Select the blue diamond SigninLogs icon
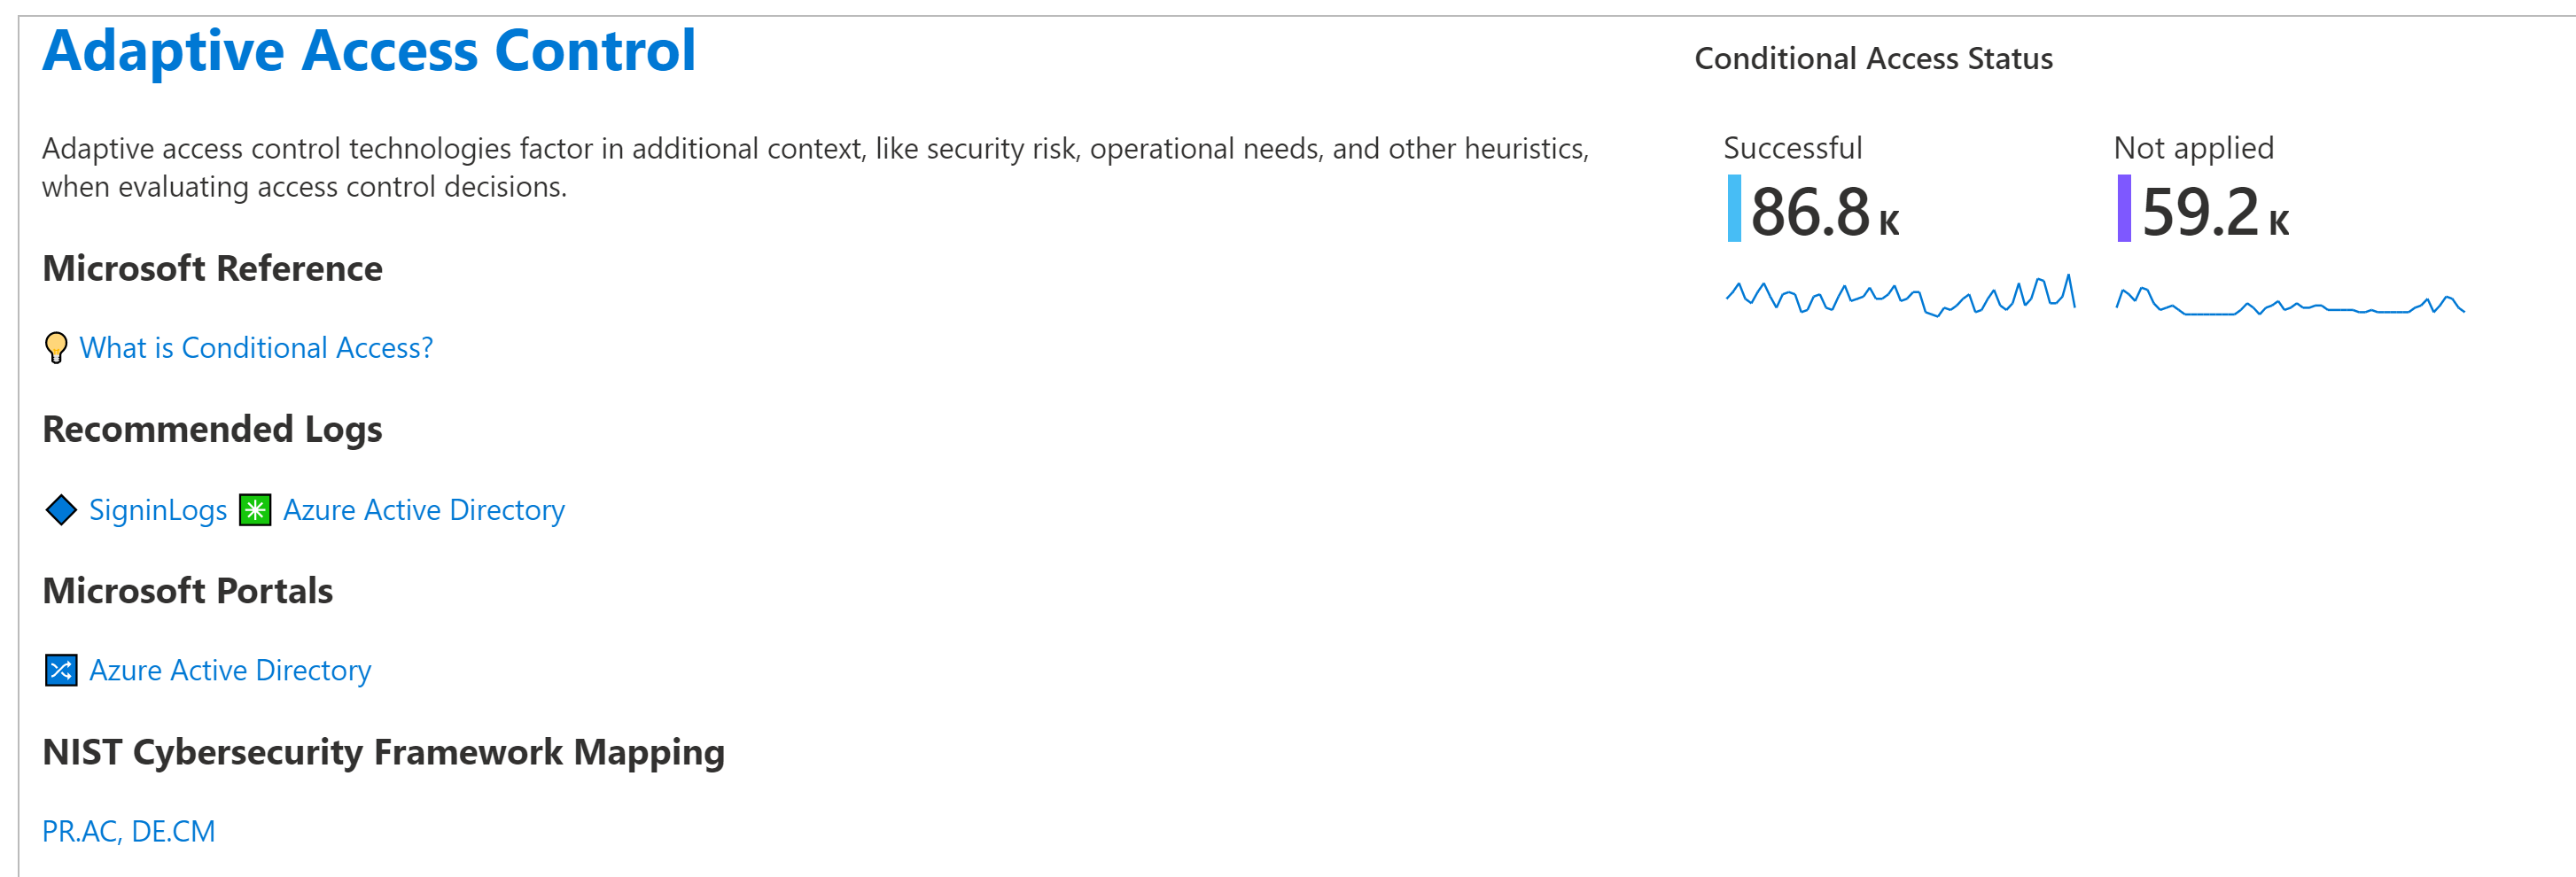 click(61, 510)
